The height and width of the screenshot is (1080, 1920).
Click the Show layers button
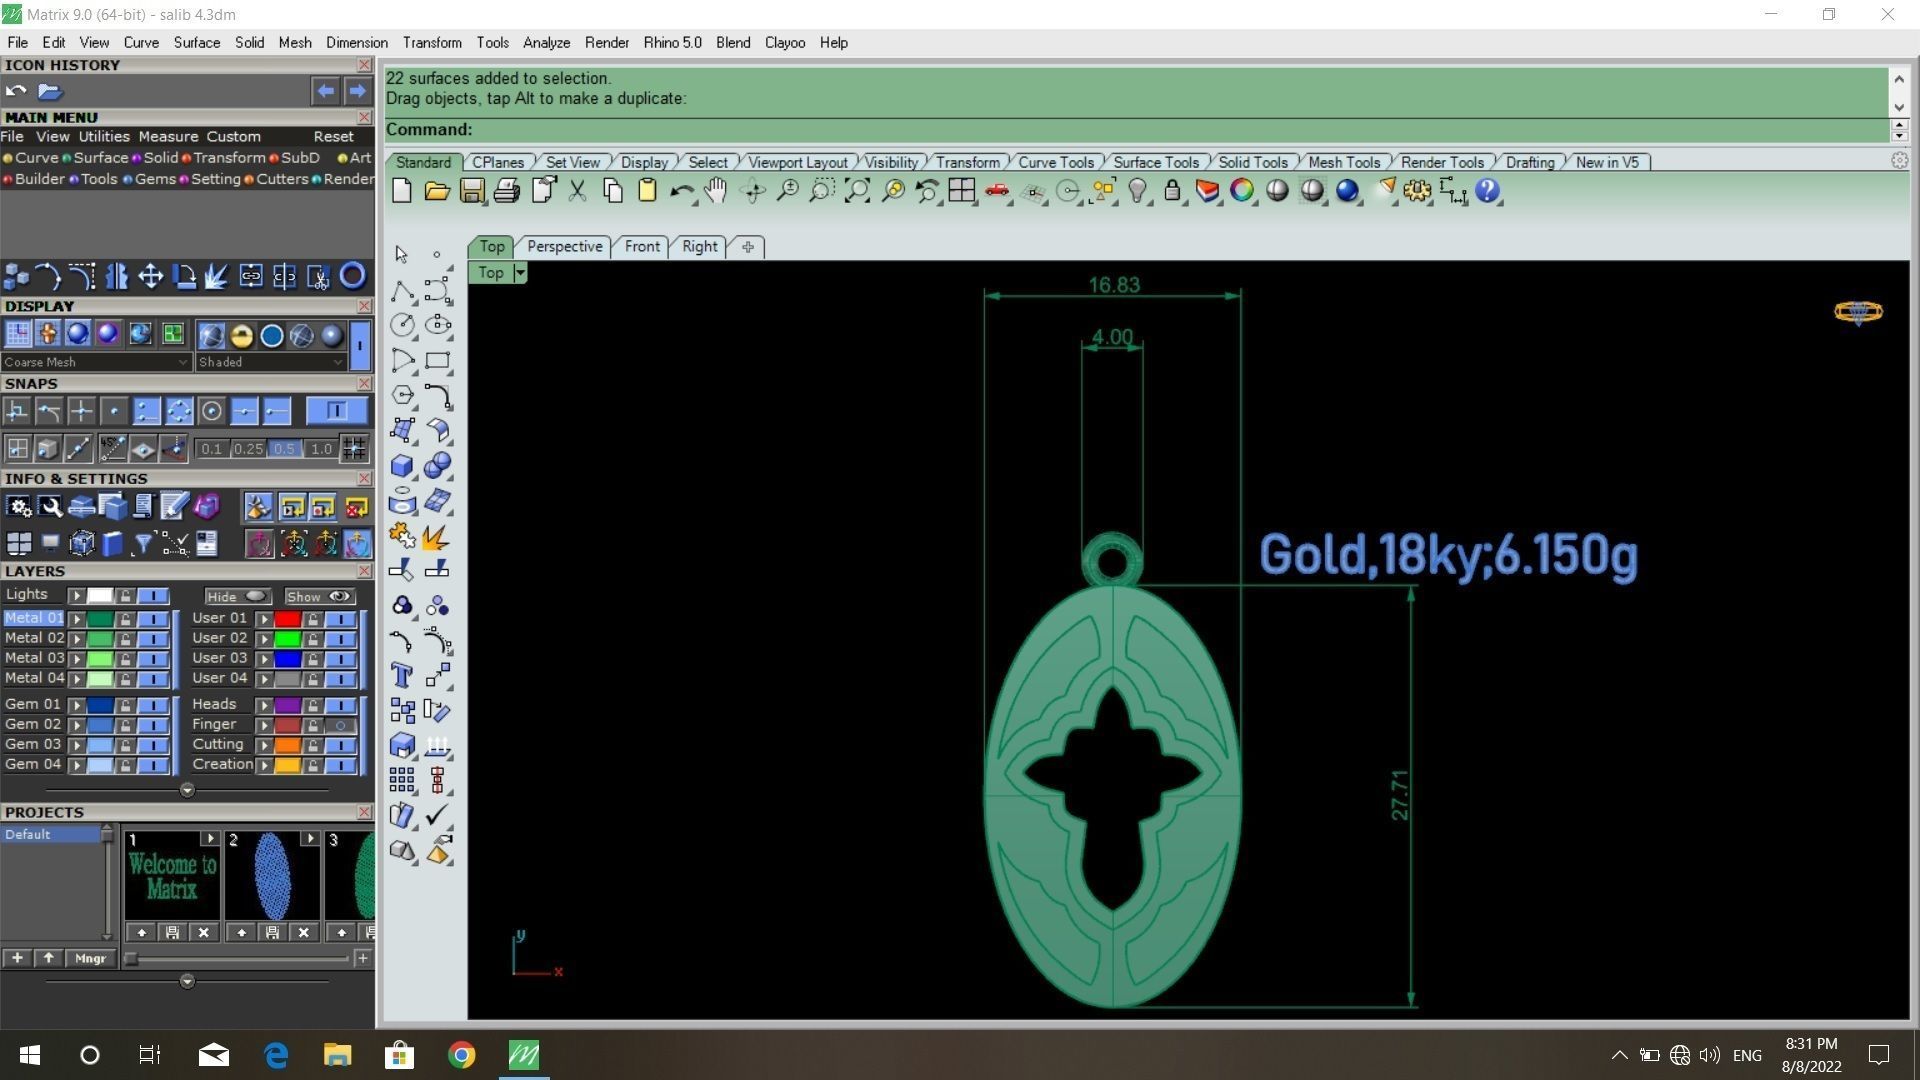(320, 596)
